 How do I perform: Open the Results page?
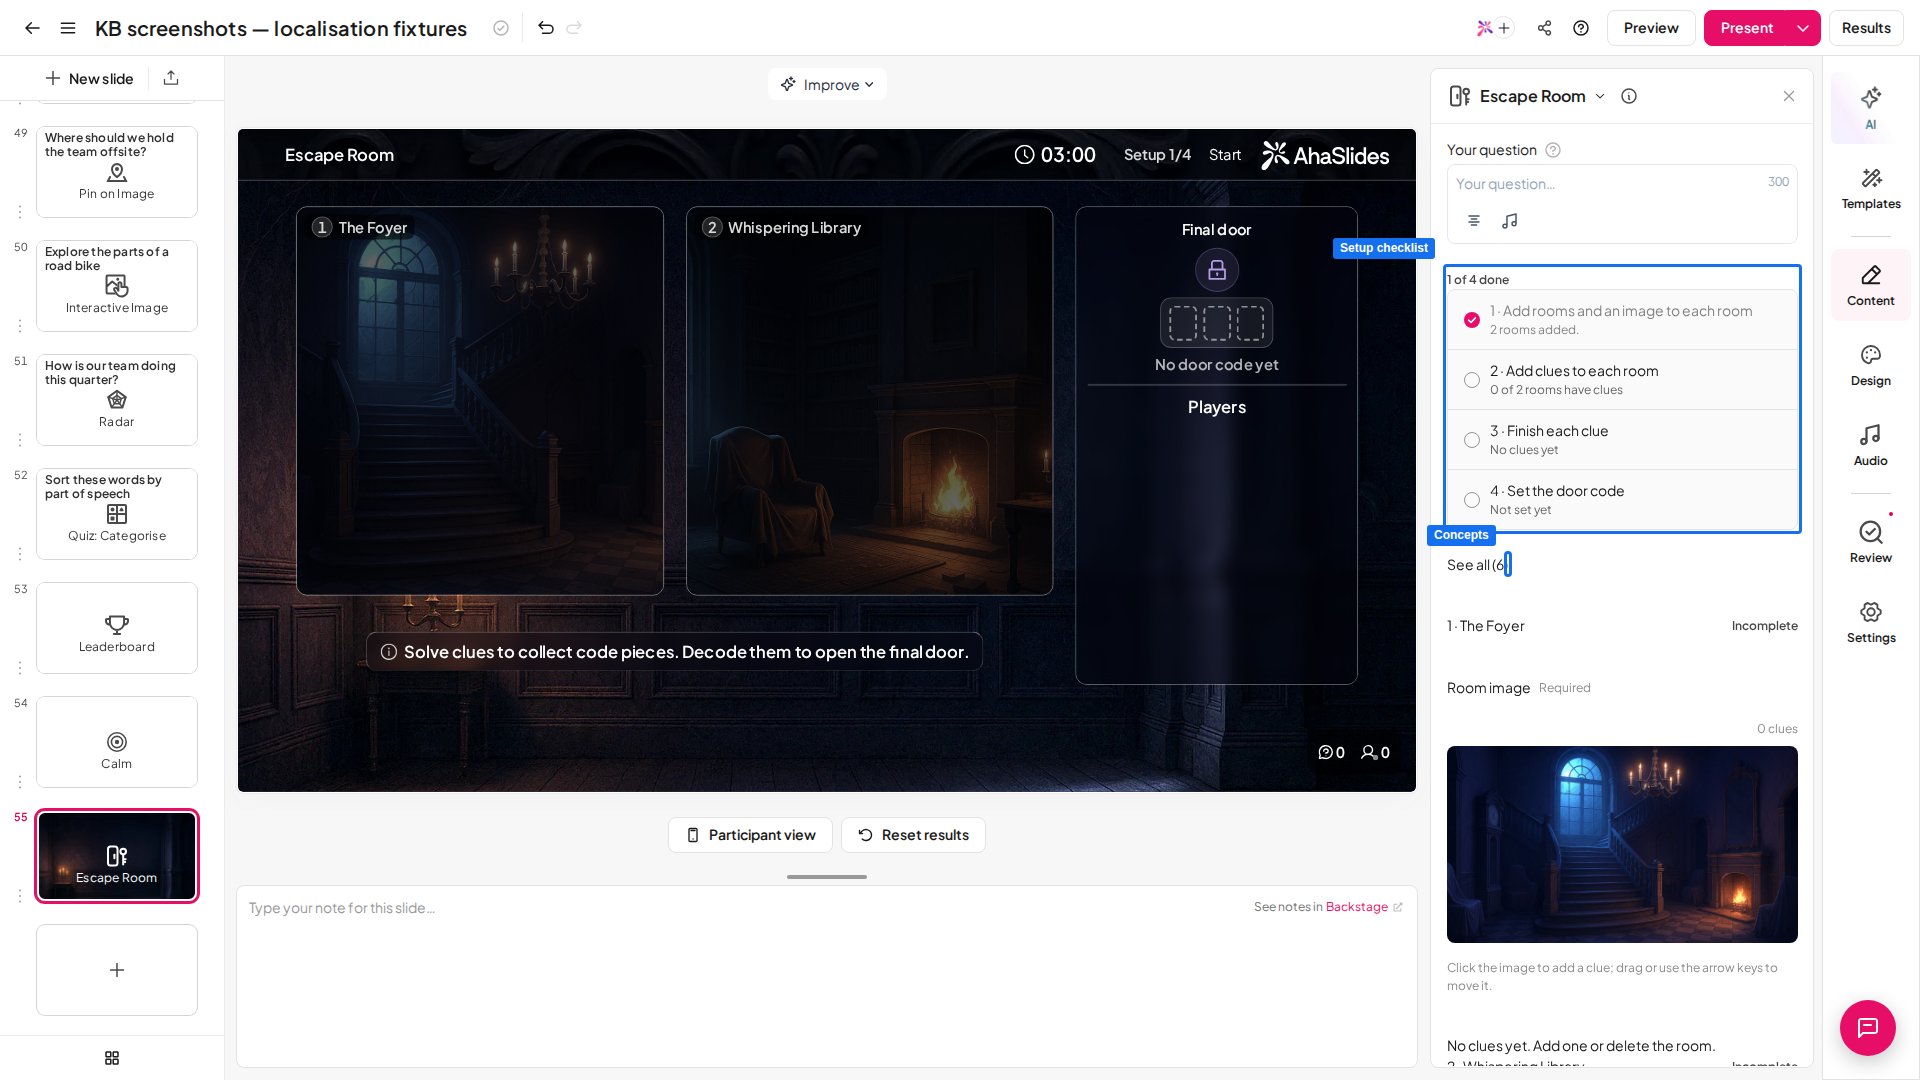coord(1866,28)
